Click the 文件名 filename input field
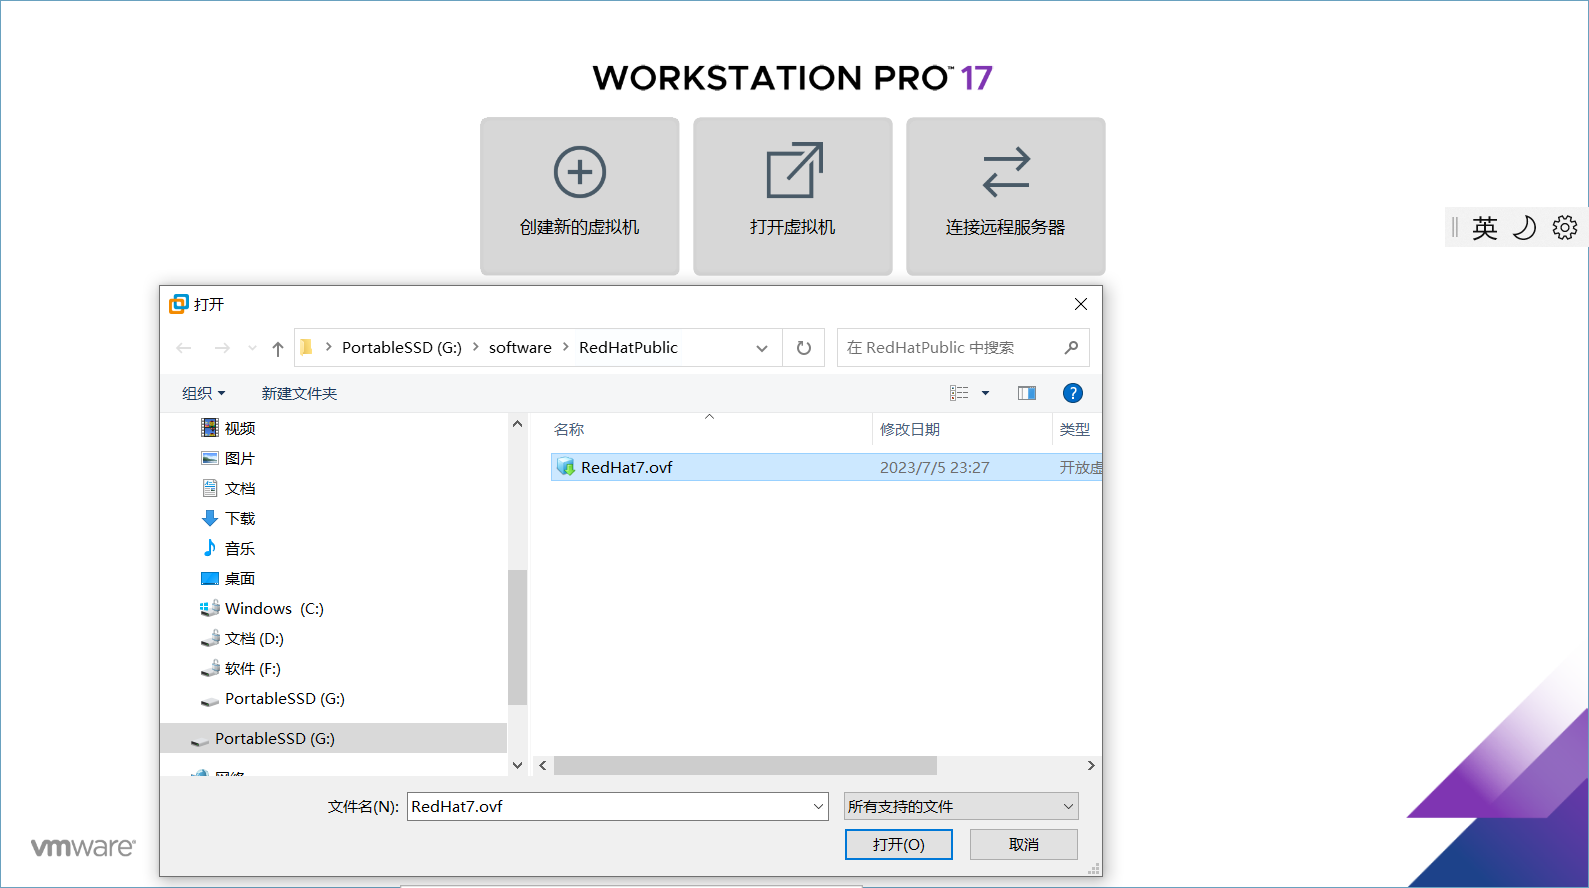Screen dimensions: 1589x888 (x=609, y=806)
